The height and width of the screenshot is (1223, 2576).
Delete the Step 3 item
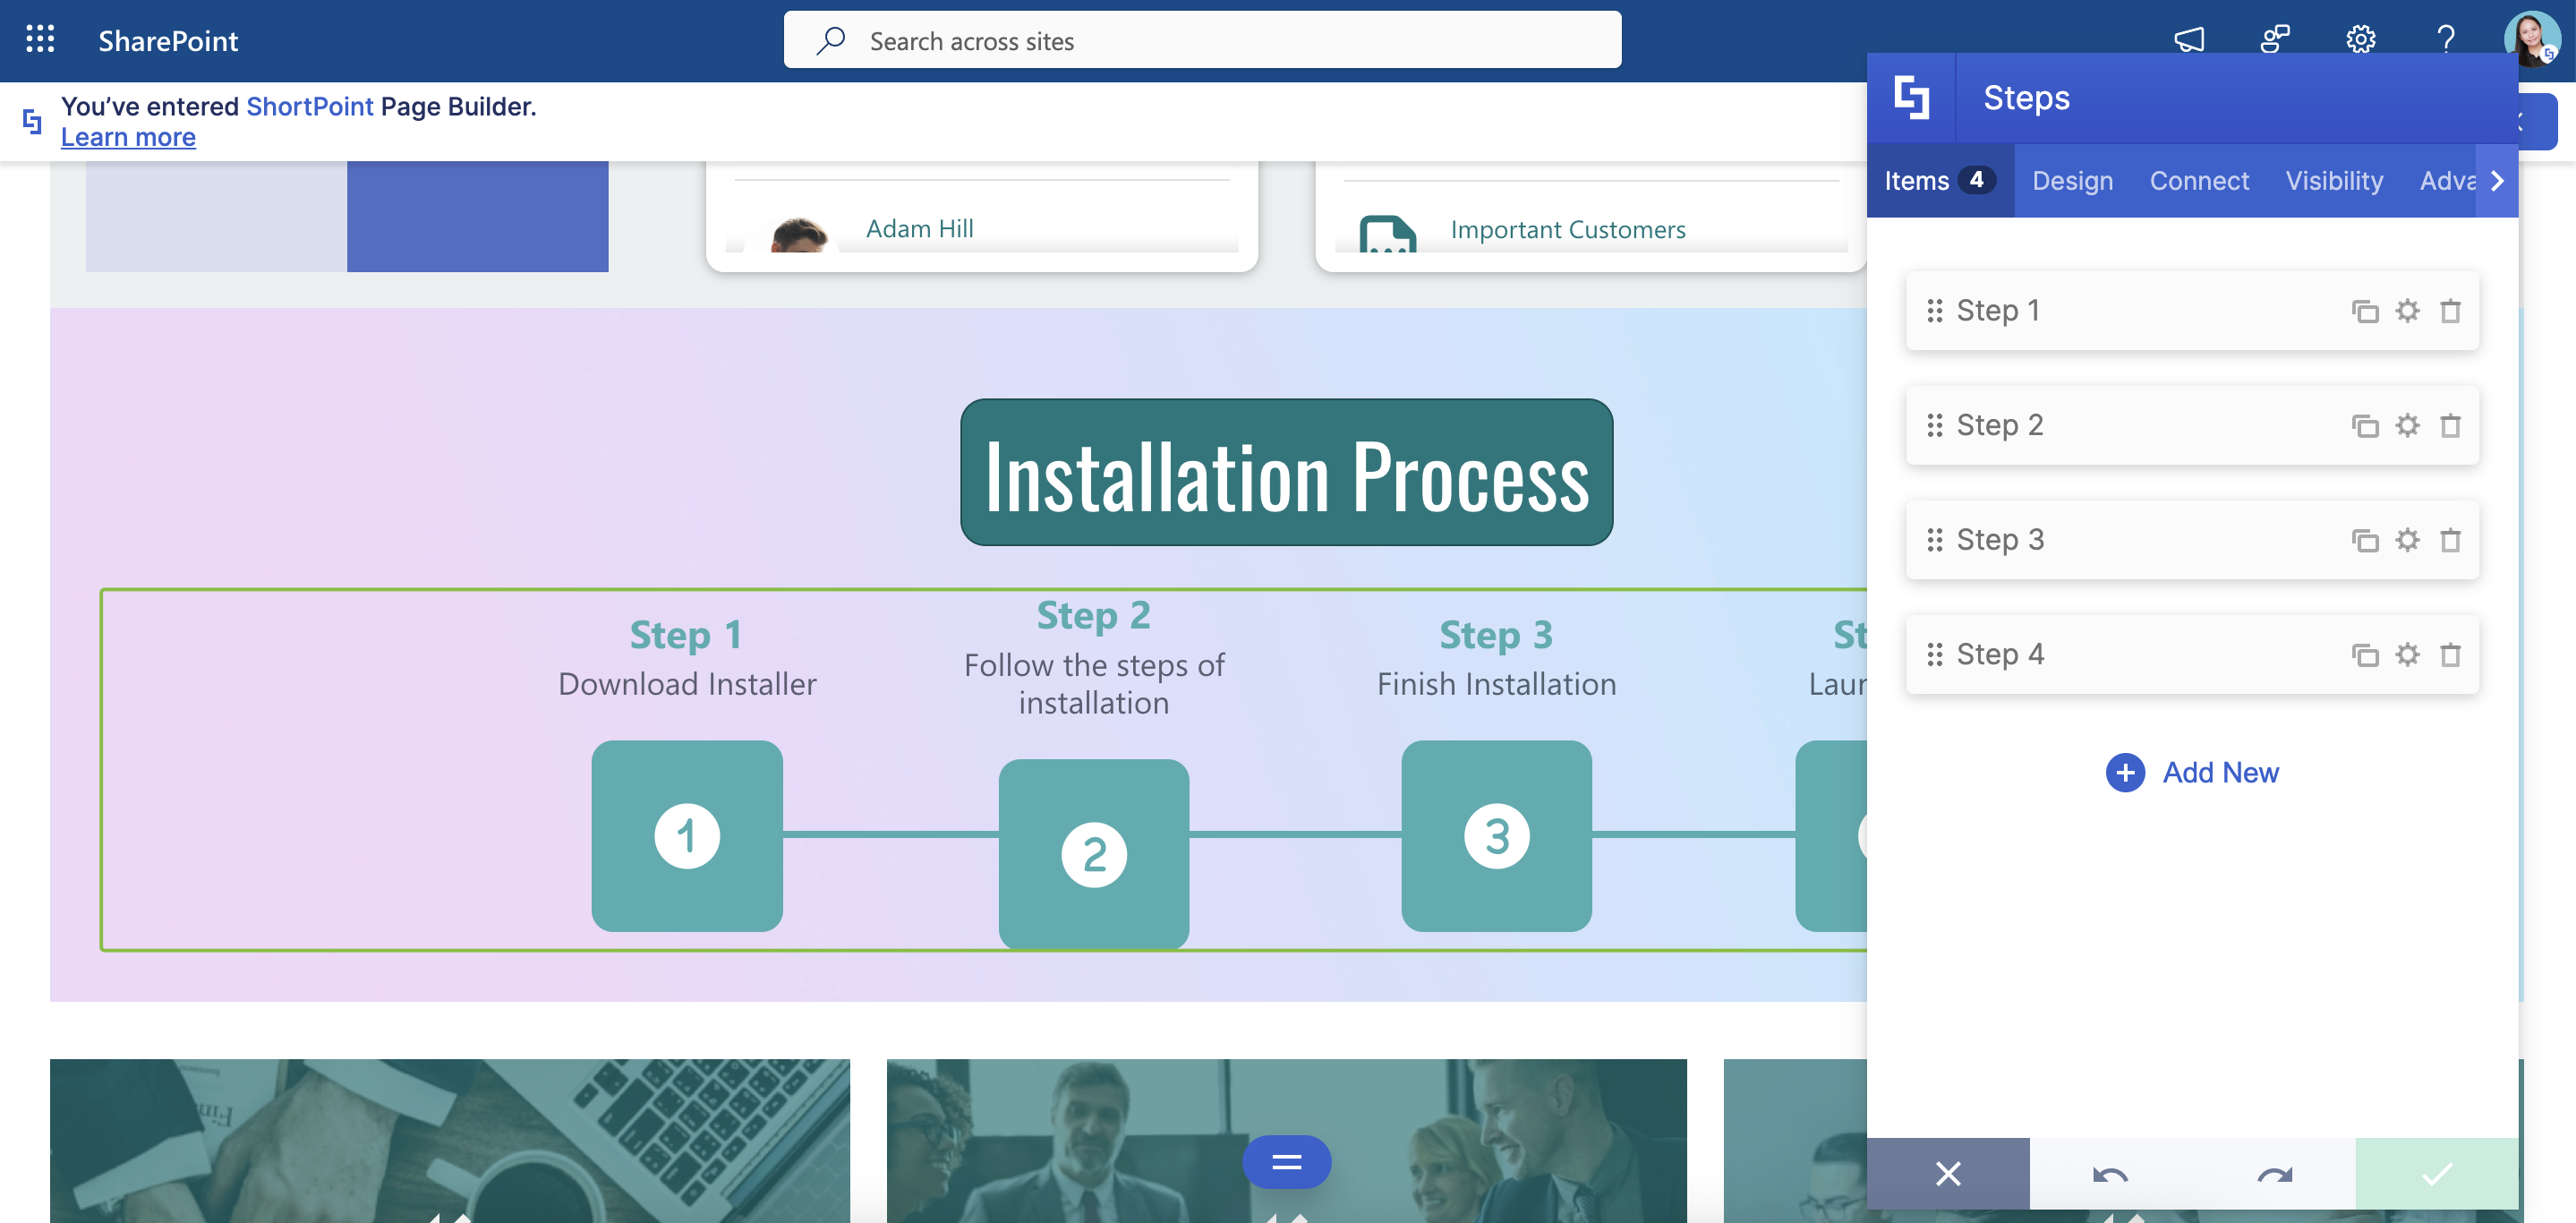(2449, 540)
